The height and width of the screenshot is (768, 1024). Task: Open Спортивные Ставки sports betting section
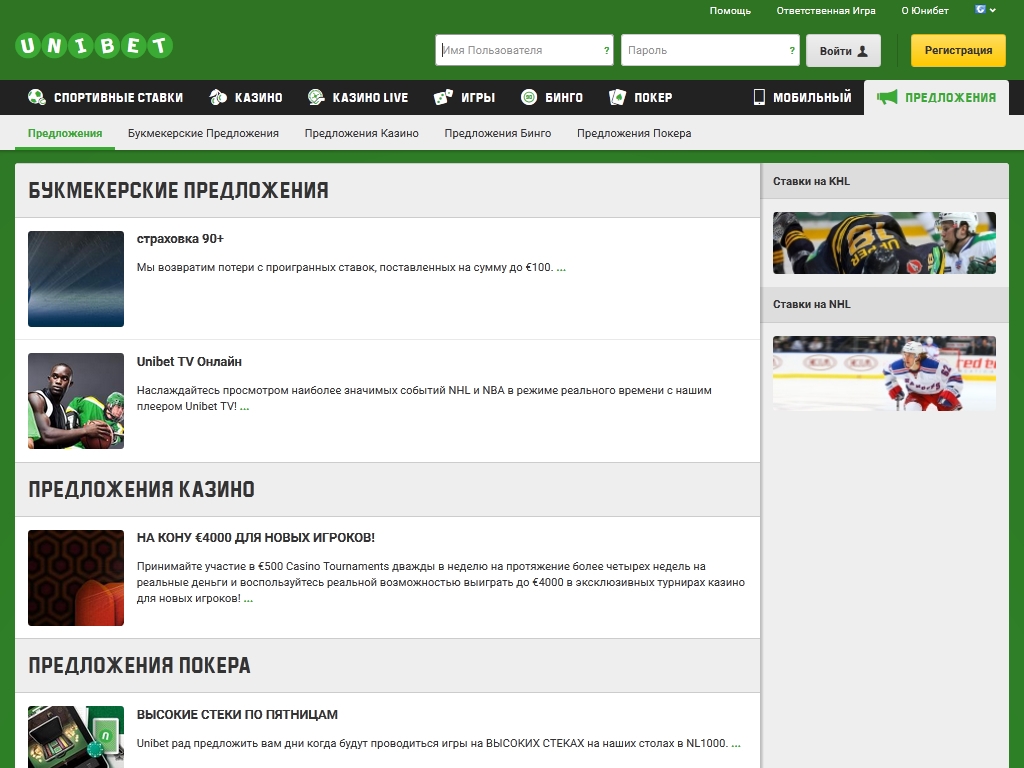coord(106,97)
